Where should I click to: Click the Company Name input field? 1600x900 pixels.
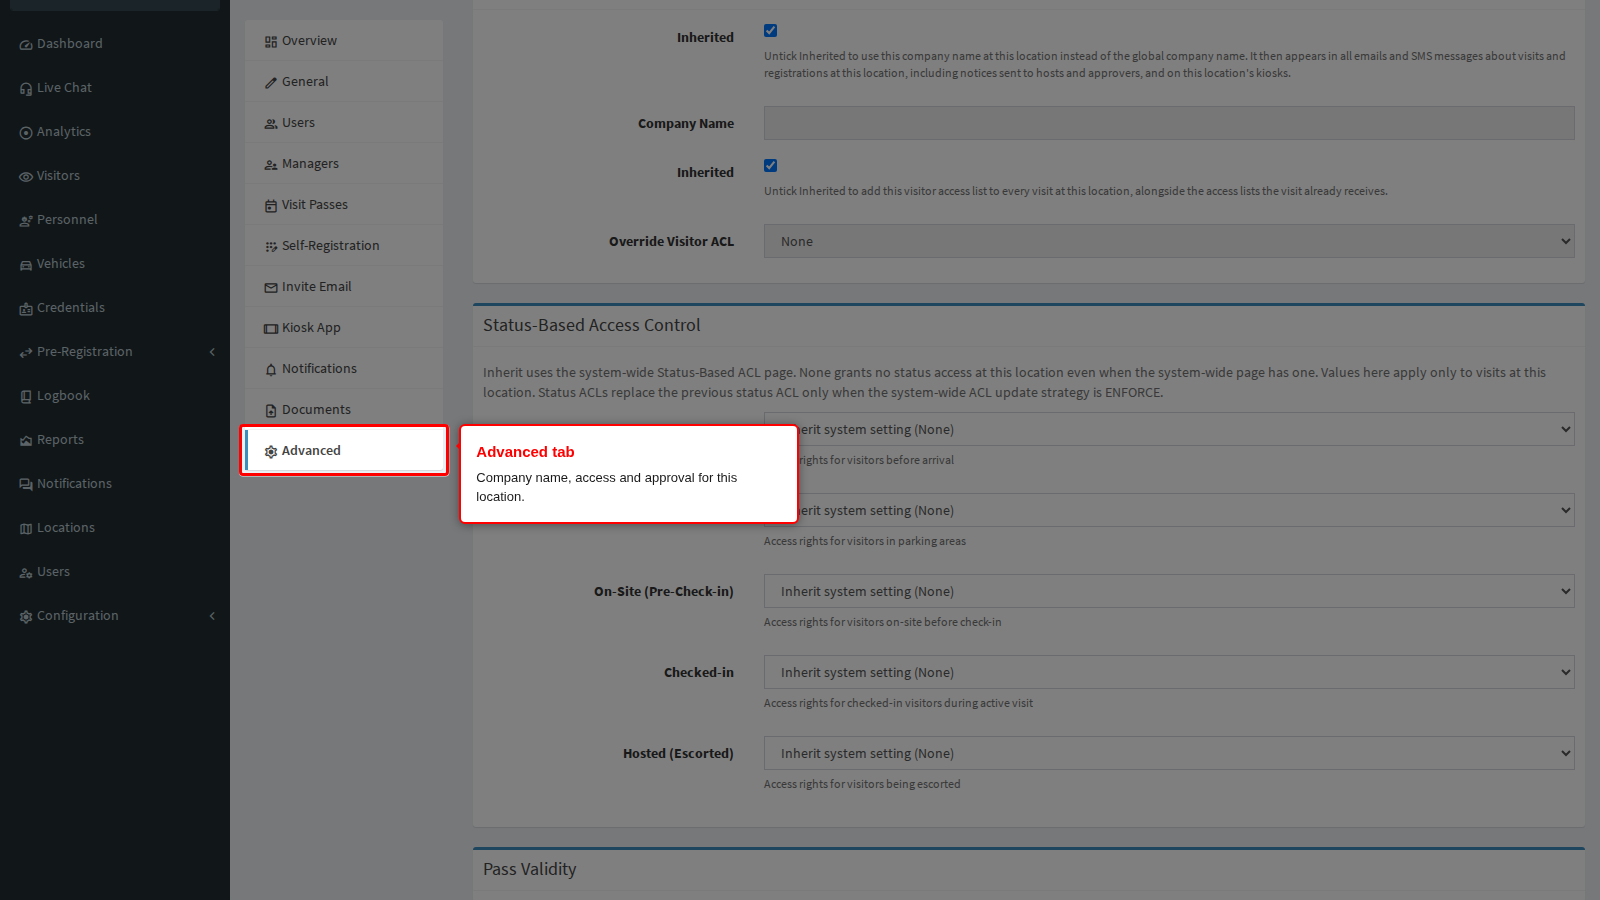pyautogui.click(x=1169, y=123)
